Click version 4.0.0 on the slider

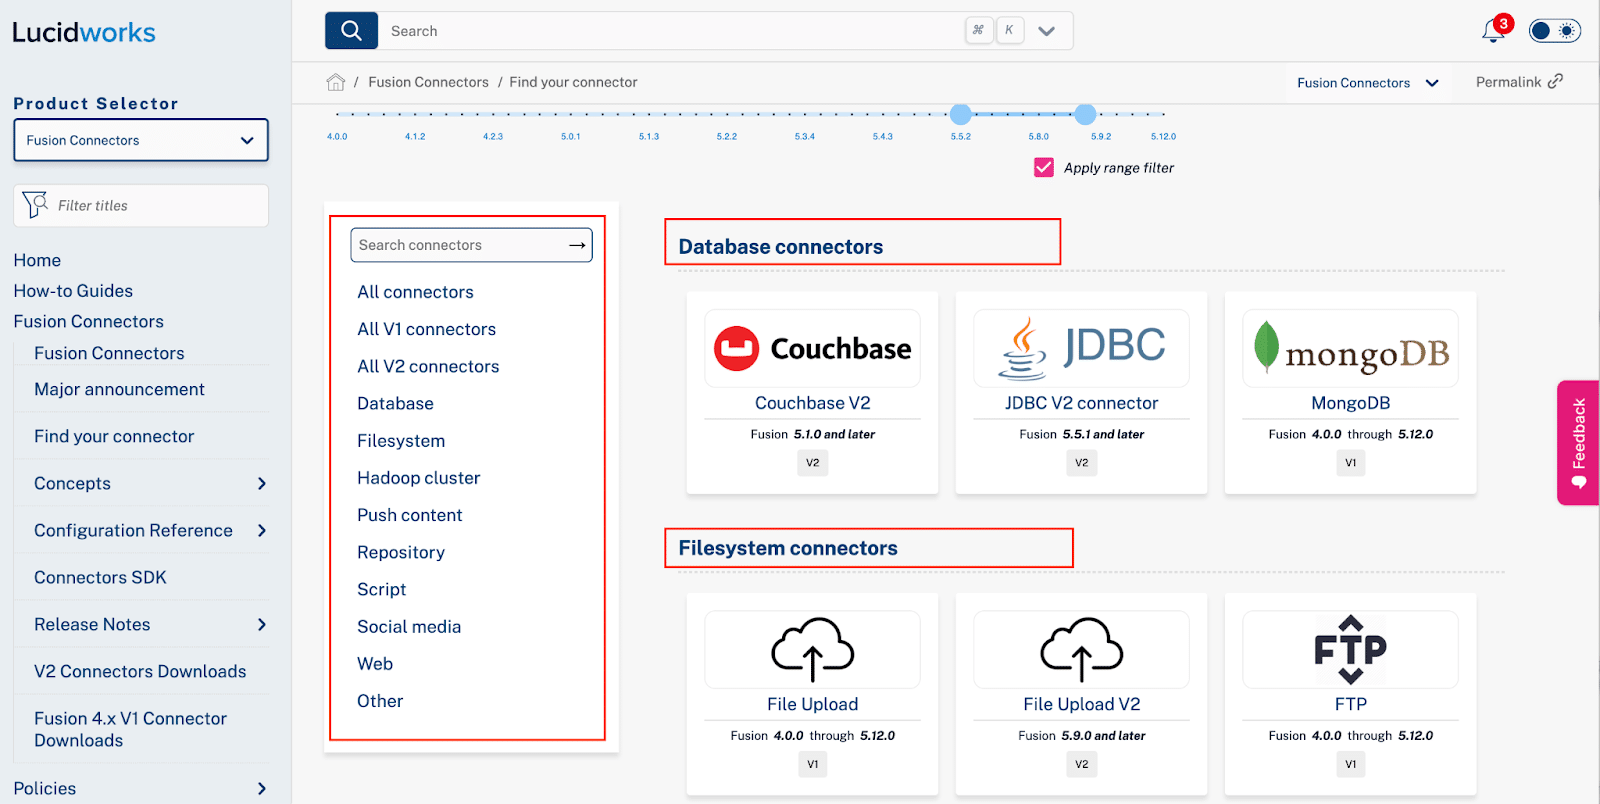[337, 136]
